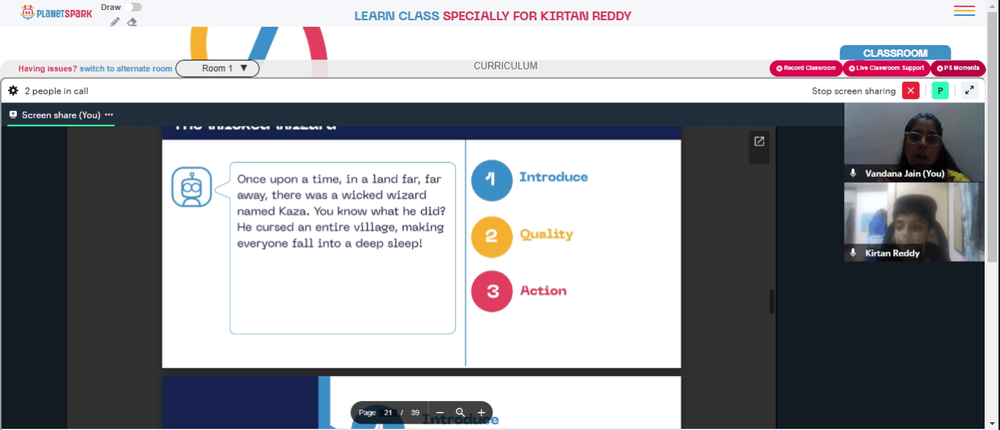The image size is (1000, 430).
Task: Click the class title heading for Kirtan Reddy
Action: tap(492, 15)
